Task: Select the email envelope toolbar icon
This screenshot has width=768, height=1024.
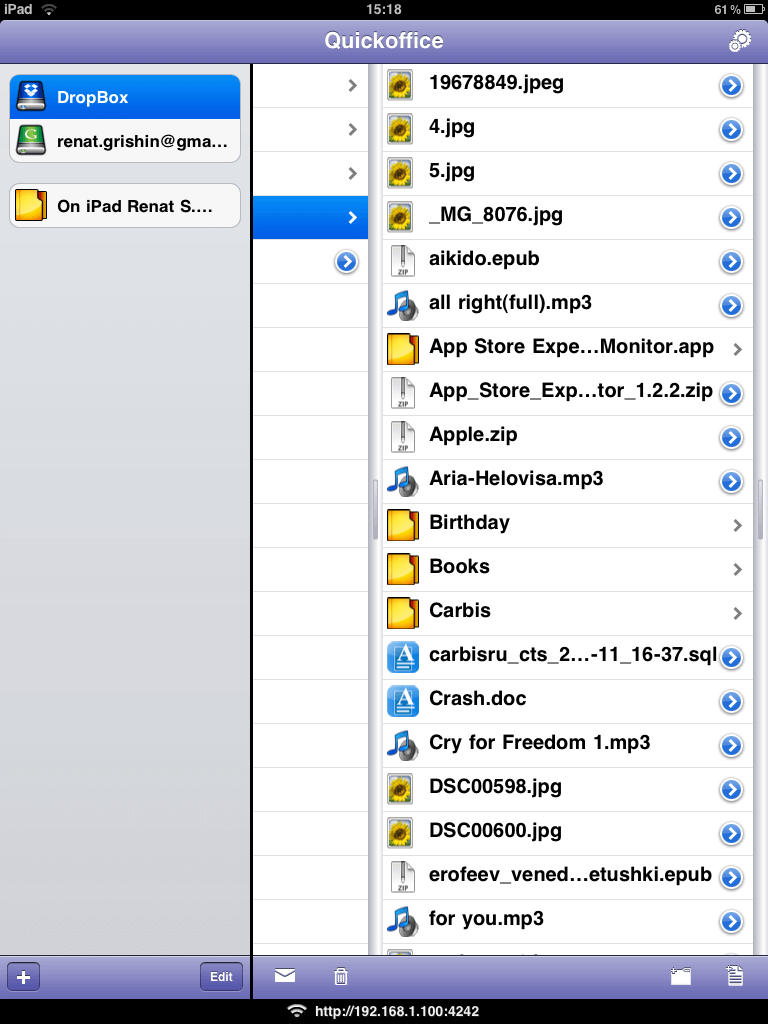Action: point(285,976)
